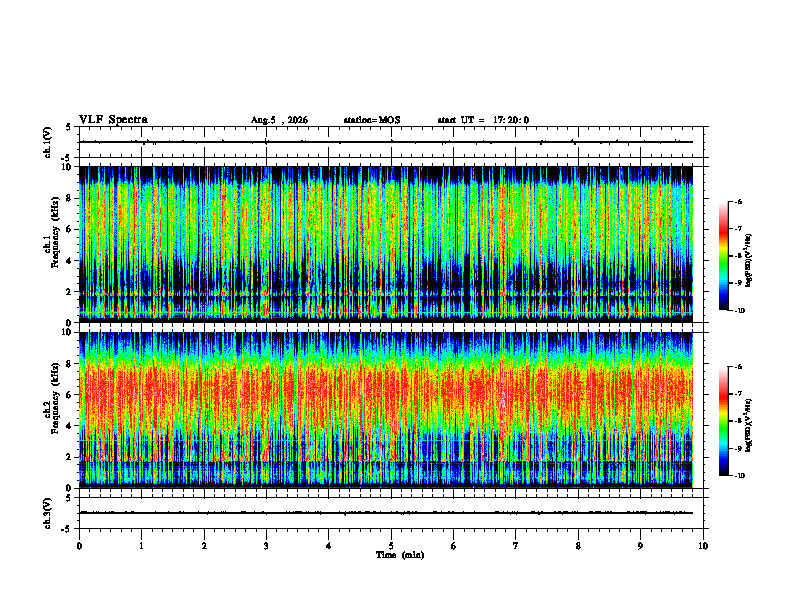Click the "VLF Spectra" plot title

[x=113, y=120]
